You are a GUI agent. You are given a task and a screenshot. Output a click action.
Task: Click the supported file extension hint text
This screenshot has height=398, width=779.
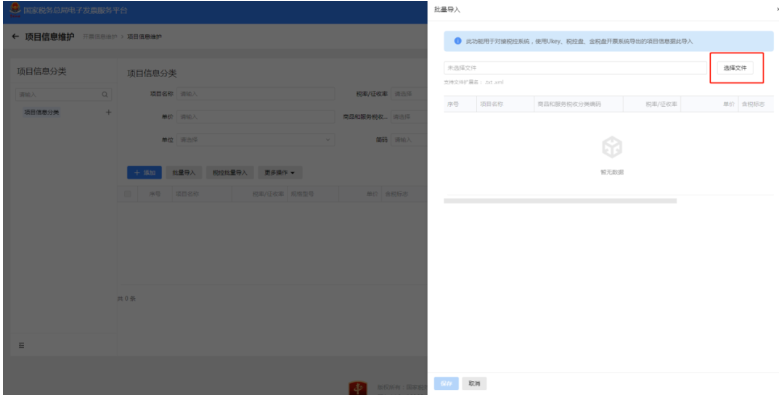coord(473,82)
